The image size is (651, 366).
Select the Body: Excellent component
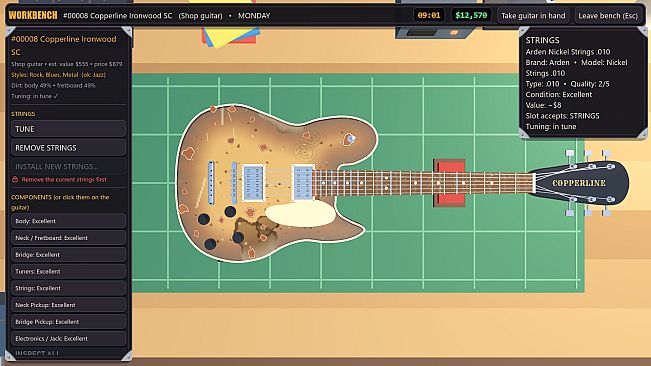tap(68, 221)
